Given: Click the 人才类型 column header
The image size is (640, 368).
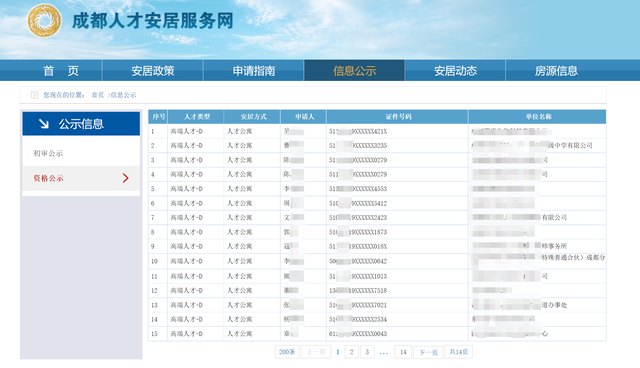Looking at the screenshot, I should (x=196, y=117).
